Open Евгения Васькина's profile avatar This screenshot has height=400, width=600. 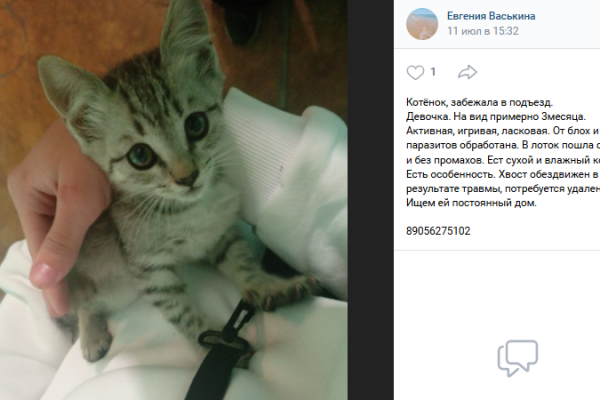pyautogui.click(x=422, y=24)
